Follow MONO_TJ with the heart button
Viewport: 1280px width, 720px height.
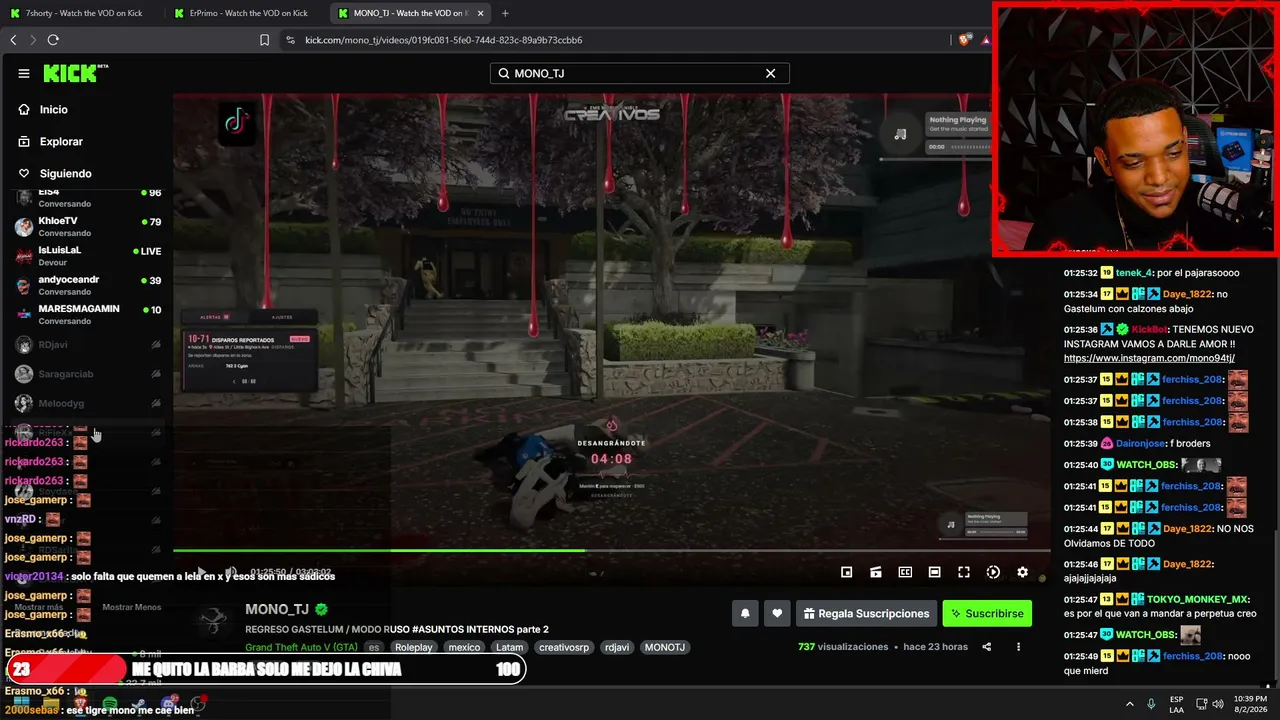777,613
